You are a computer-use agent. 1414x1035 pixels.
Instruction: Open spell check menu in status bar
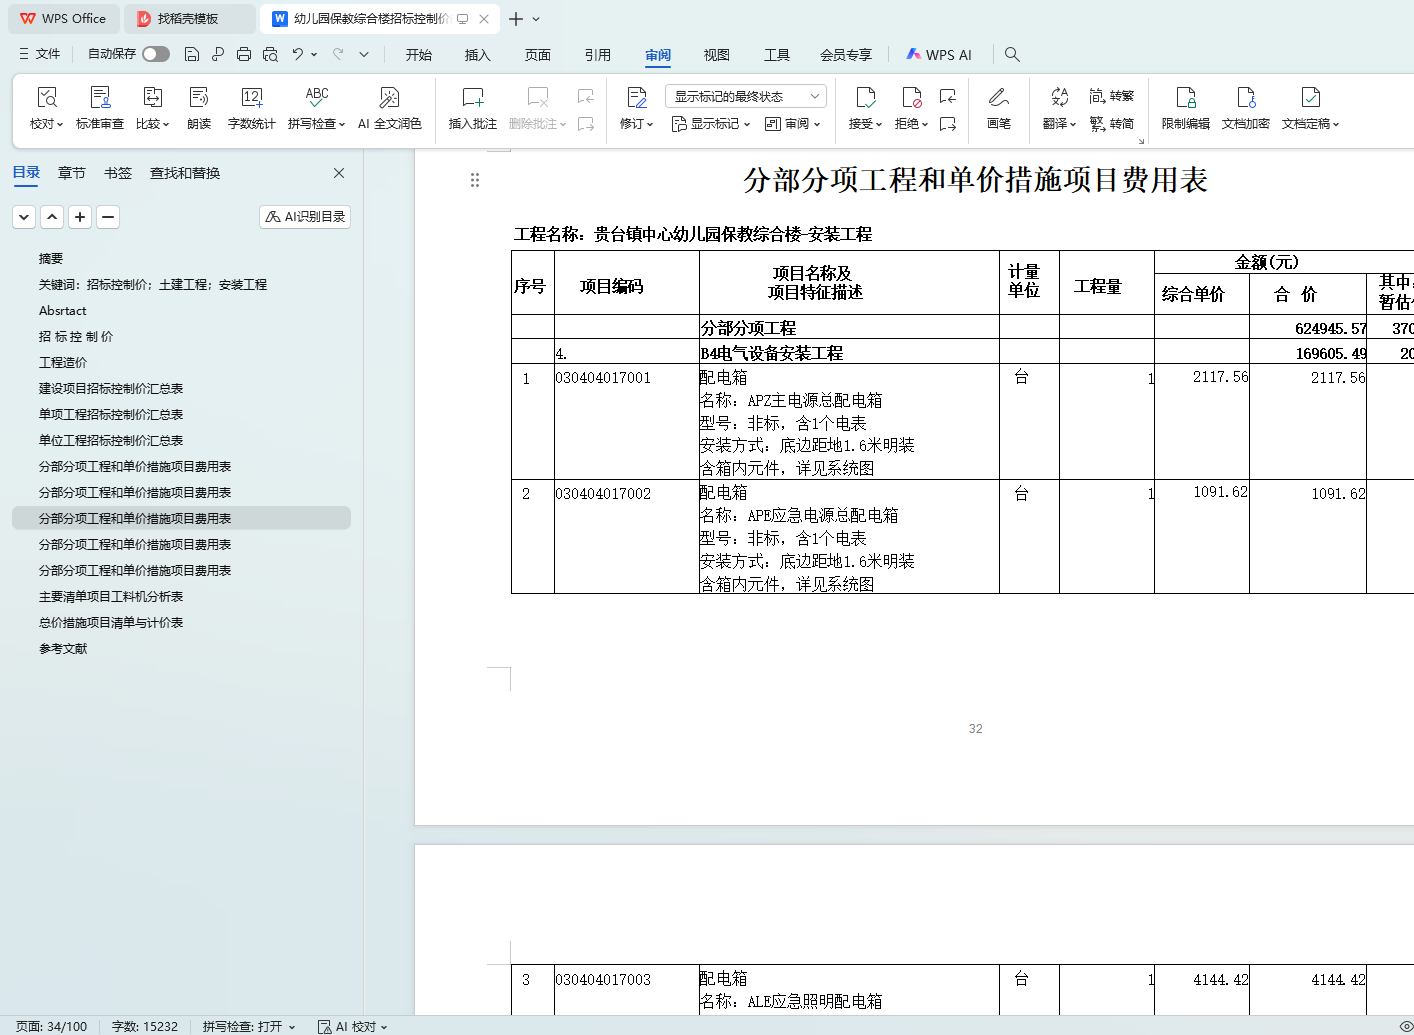coord(249,1026)
